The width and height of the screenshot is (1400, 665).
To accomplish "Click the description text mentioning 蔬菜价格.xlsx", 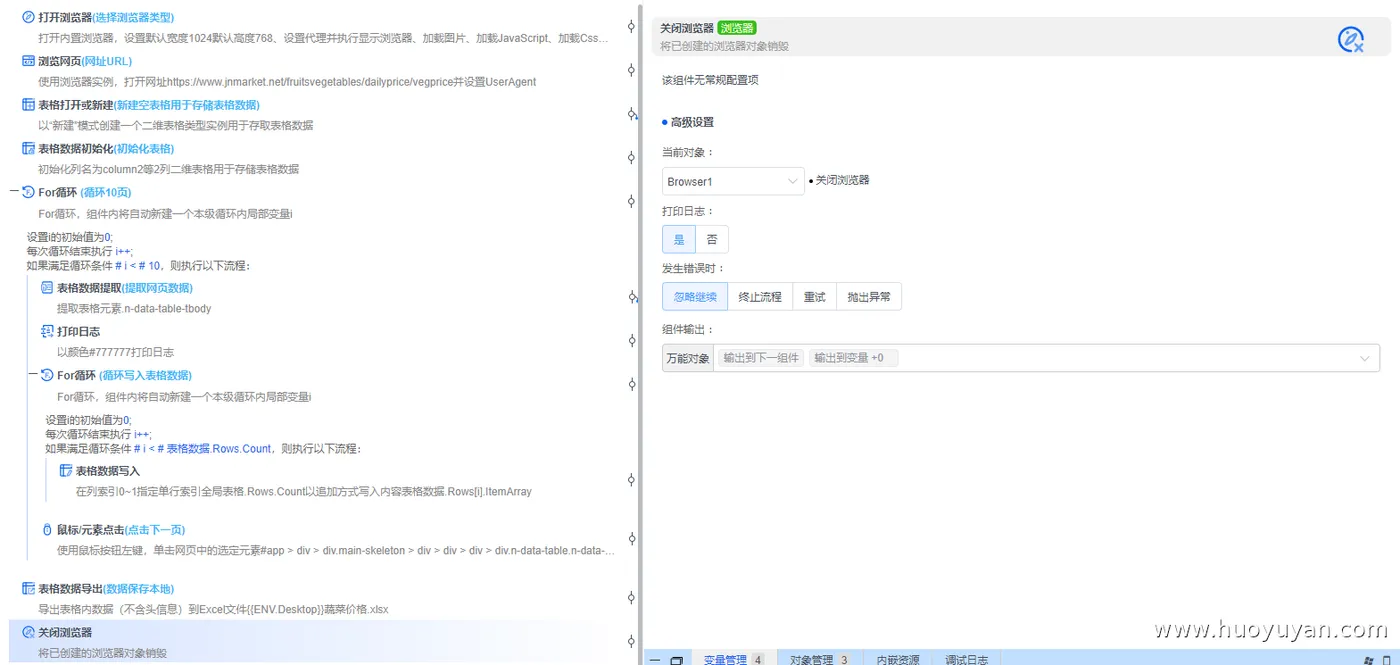I will point(213,609).
